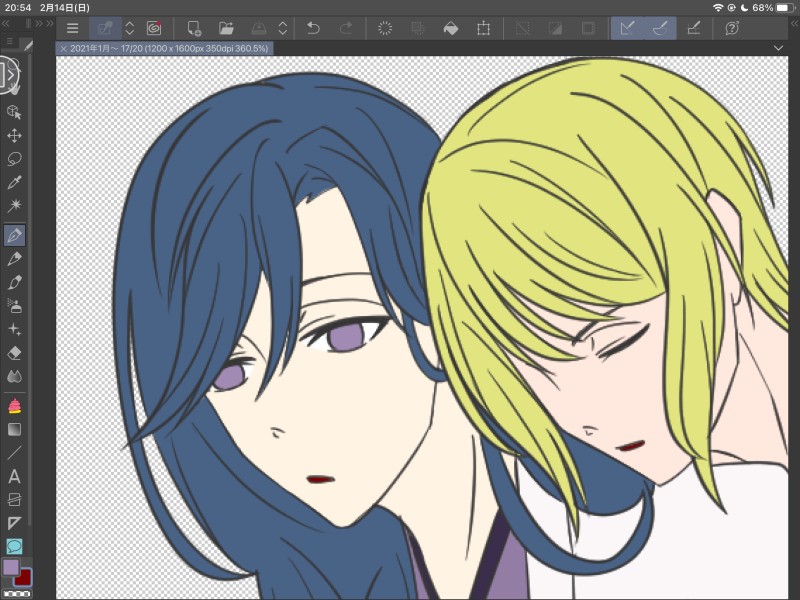800x600 pixels.
Task: Open the Clip Studio spiral icon
Action: coord(154,28)
